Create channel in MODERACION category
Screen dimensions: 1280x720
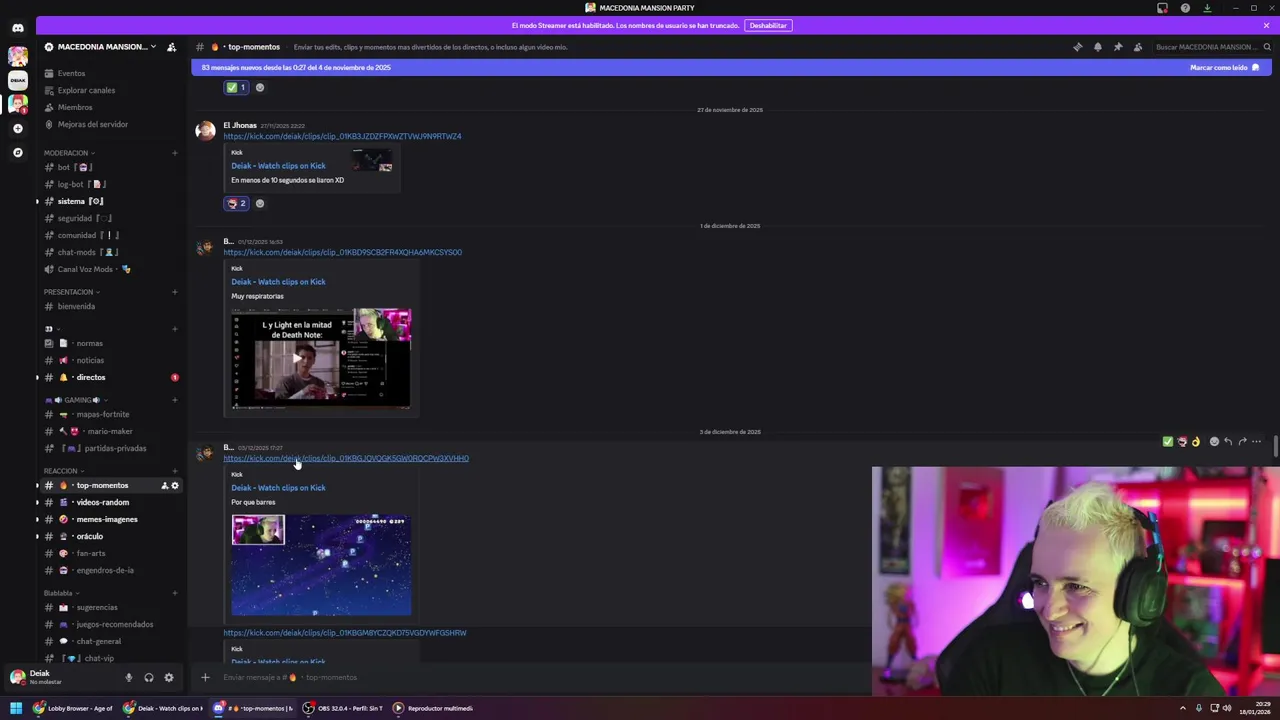[174, 153]
